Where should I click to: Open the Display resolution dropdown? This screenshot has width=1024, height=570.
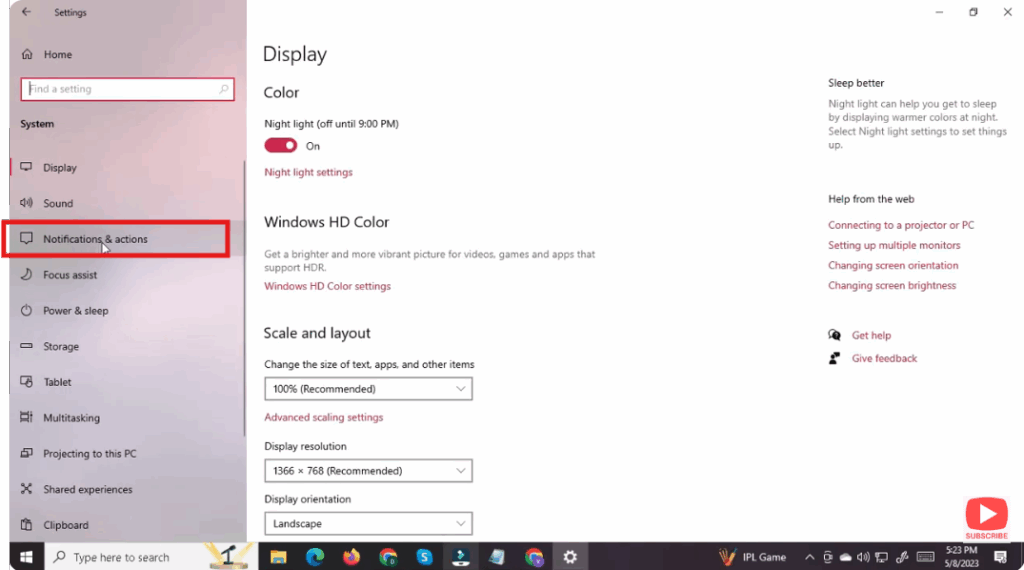368,471
